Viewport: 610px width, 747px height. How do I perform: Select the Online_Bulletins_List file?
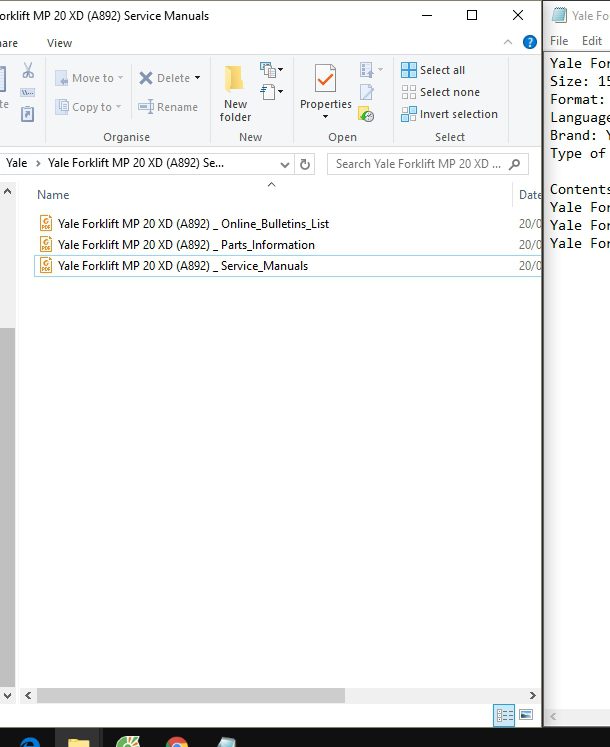pos(288,223)
